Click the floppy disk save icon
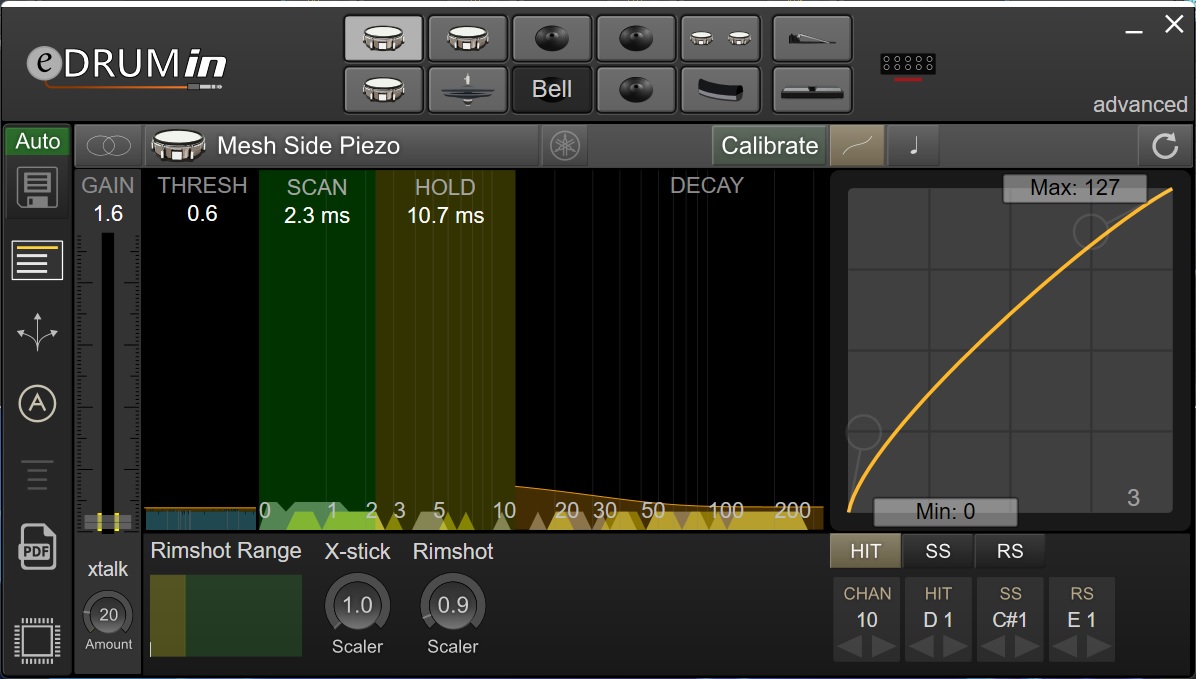Screen dimensions: 1196x679 37,188
